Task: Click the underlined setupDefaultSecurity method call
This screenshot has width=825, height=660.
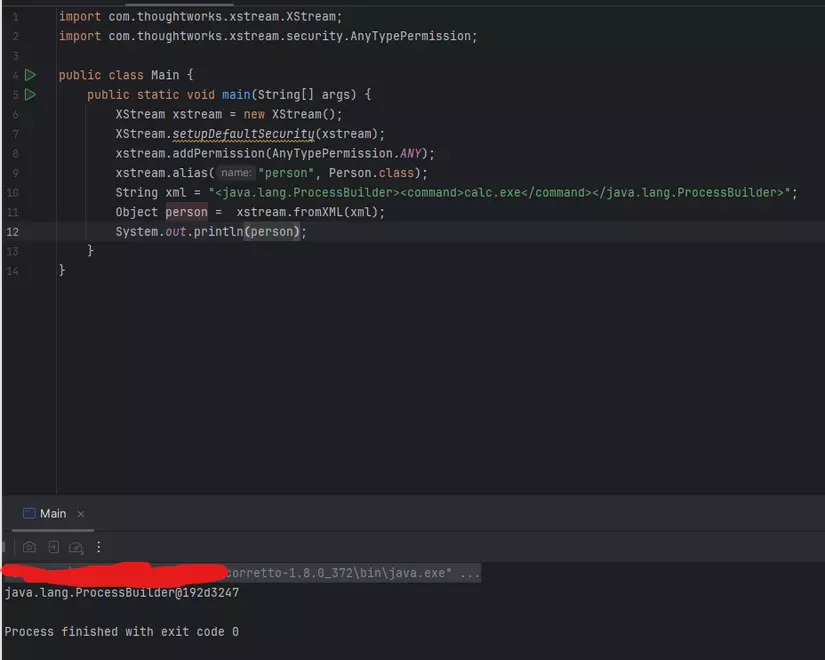Action: pos(244,134)
